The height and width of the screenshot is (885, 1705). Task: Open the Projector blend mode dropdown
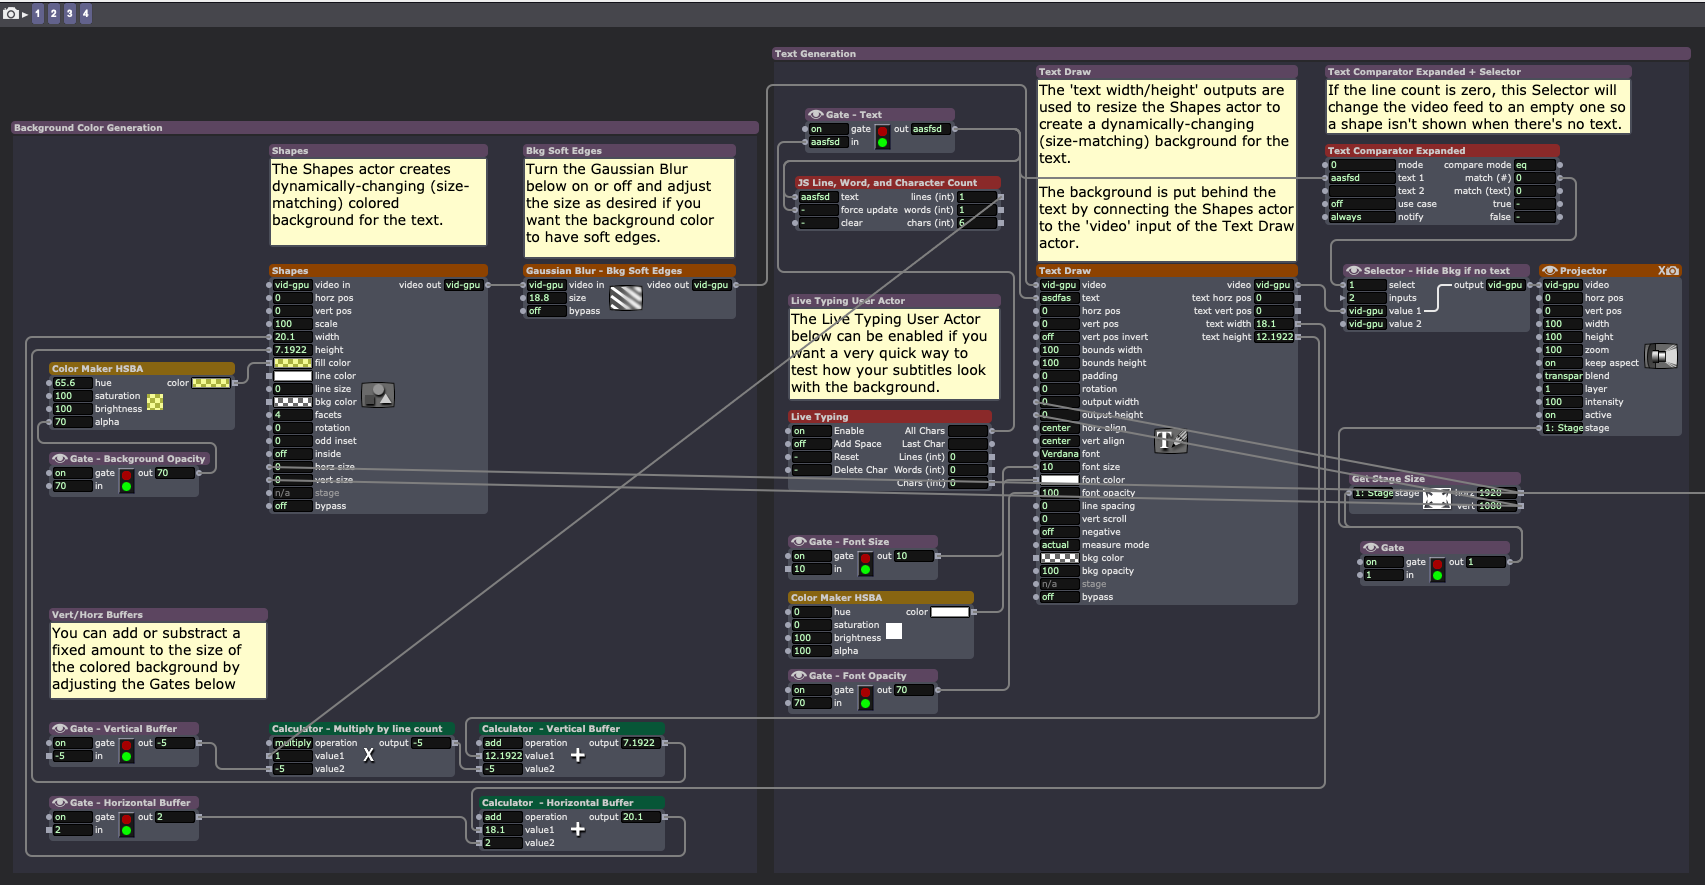click(x=1562, y=376)
